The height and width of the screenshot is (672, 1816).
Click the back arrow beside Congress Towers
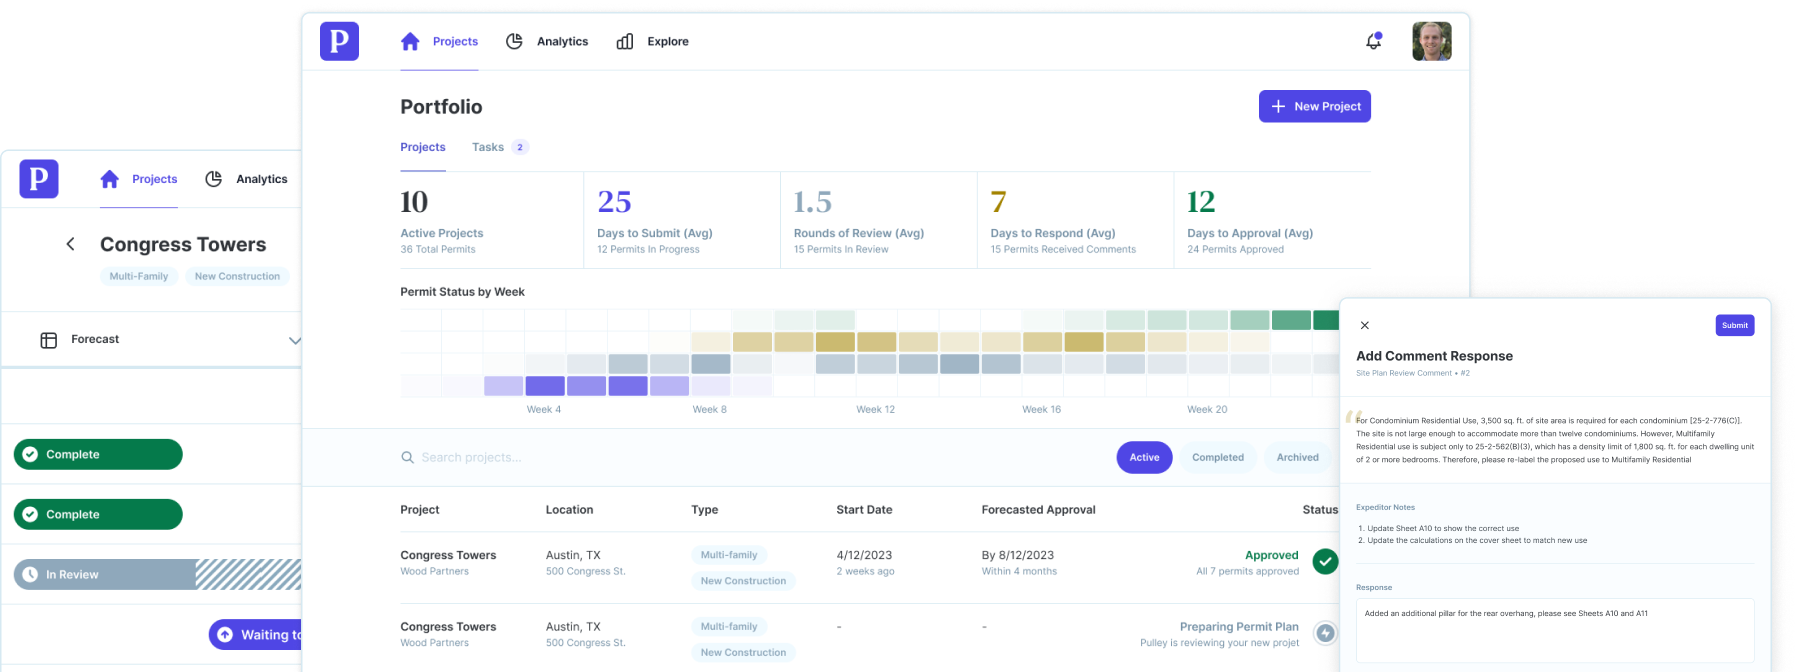click(x=70, y=244)
